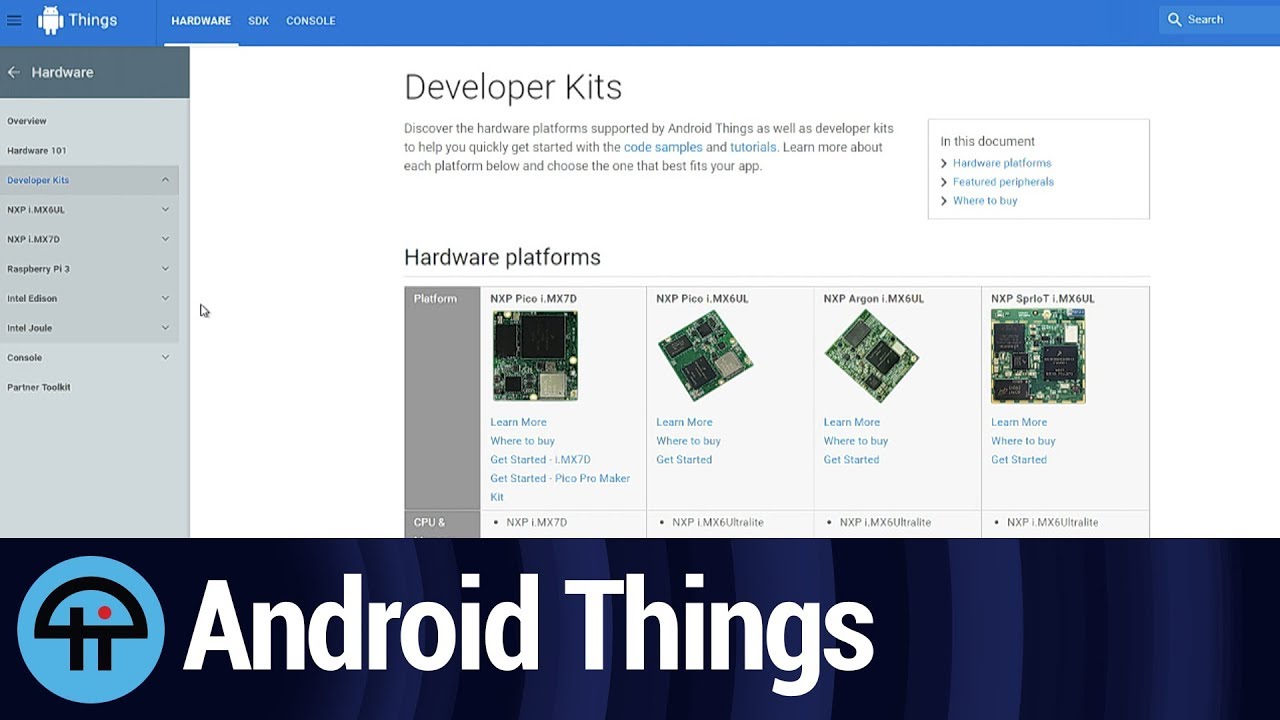Screen dimensions: 1280x720
Task: Click the Featured peripherals chevron icon
Action: pos(944,182)
